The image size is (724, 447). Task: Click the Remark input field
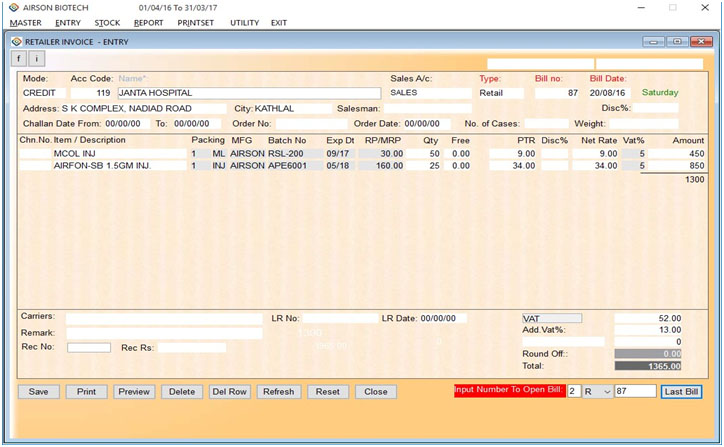coord(164,333)
